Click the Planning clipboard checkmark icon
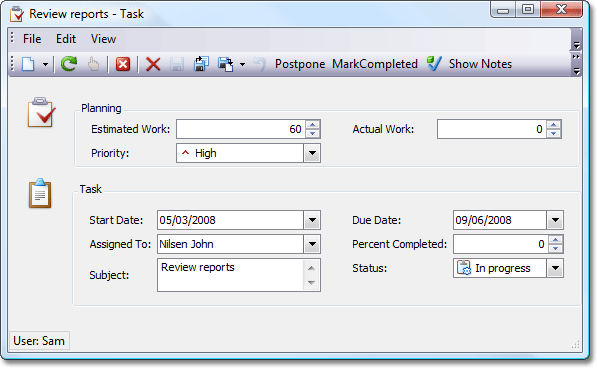 coord(41,112)
